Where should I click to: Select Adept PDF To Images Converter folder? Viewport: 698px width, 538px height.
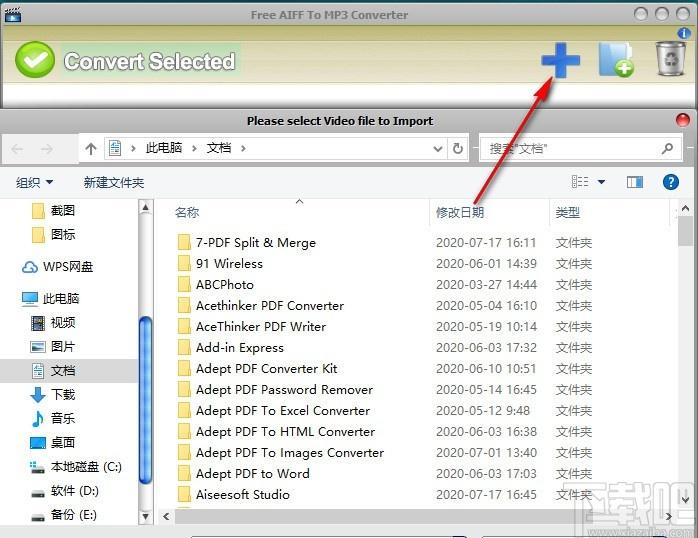coord(290,453)
